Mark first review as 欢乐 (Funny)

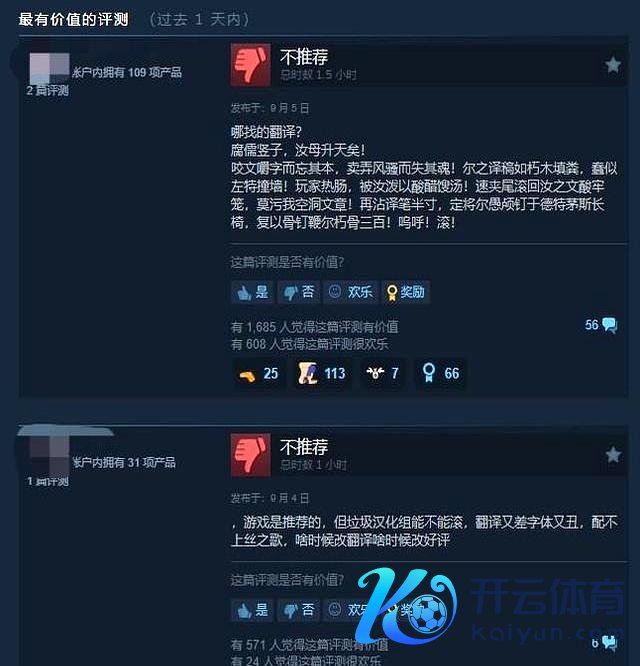351,292
